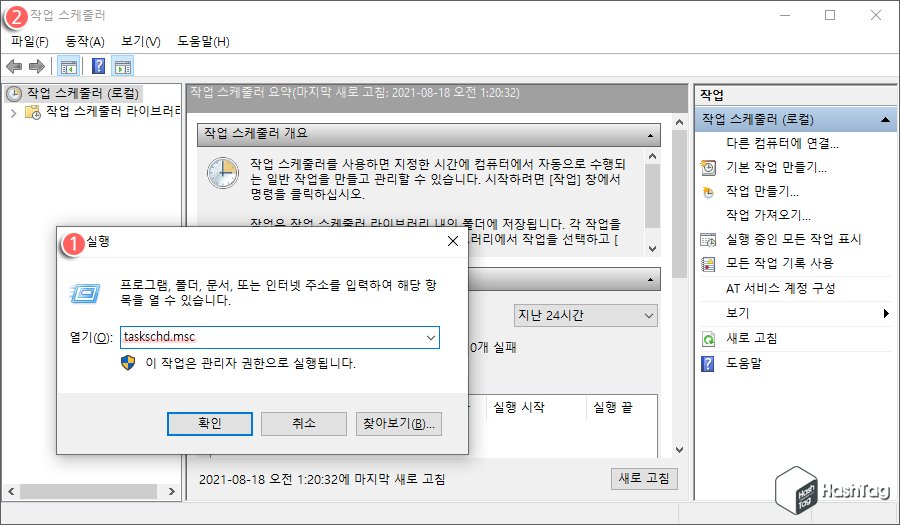Open the toolbar help question-mark icon
This screenshot has width=900, height=525.
(x=99, y=67)
